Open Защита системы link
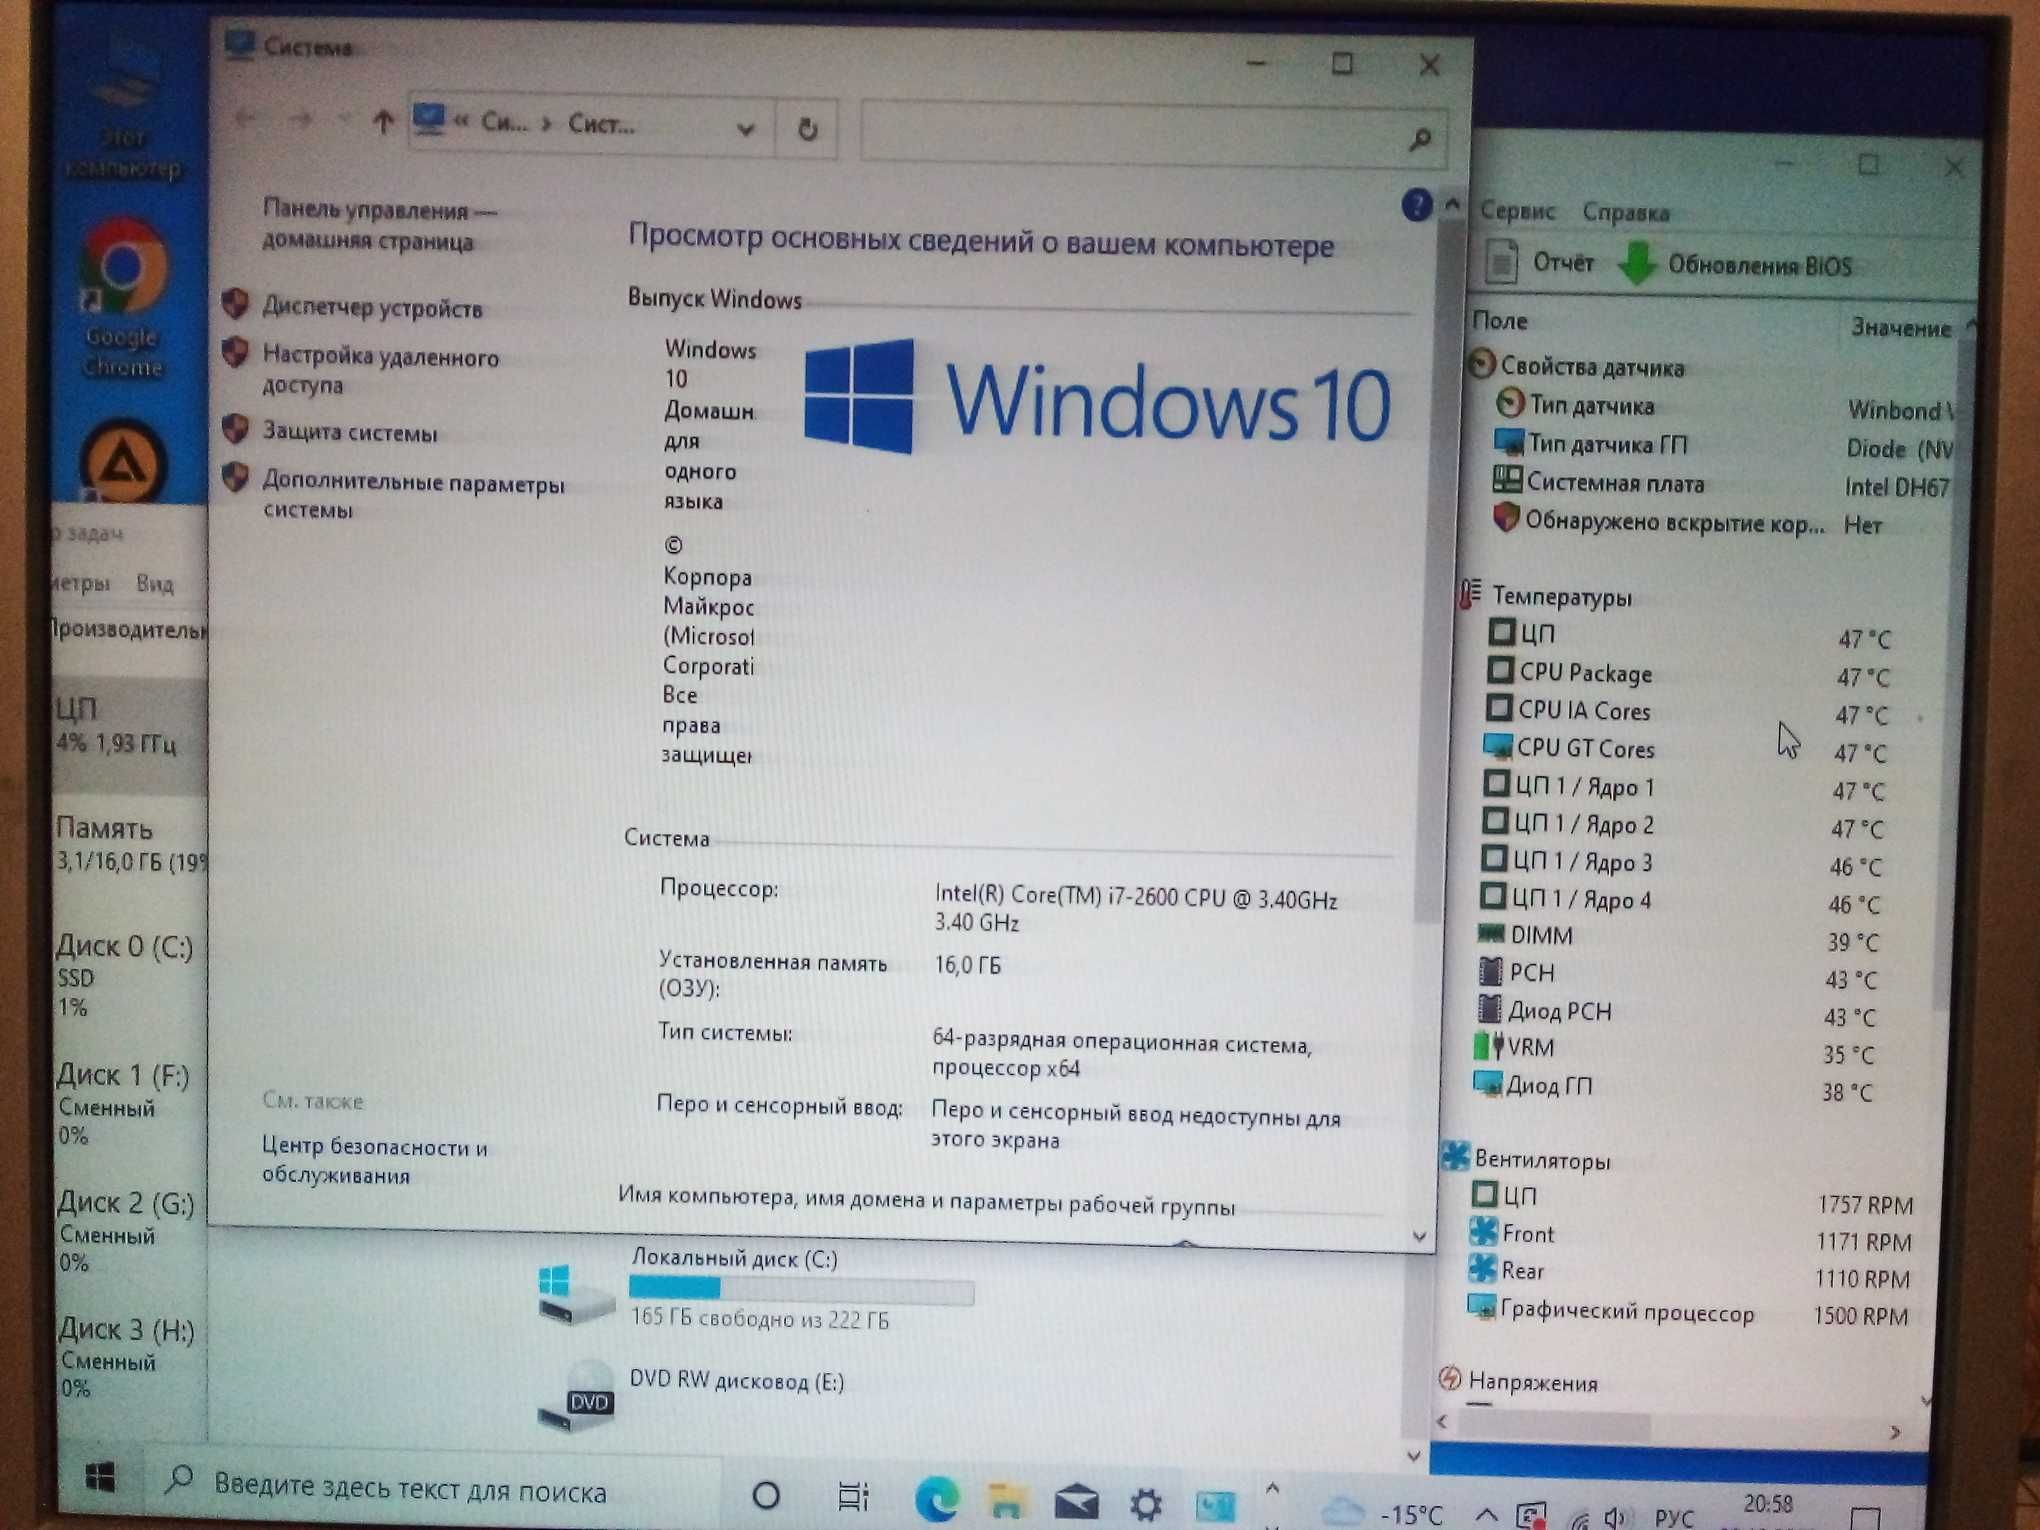This screenshot has width=2040, height=1530. pyautogui.click(x=349, y=432)
